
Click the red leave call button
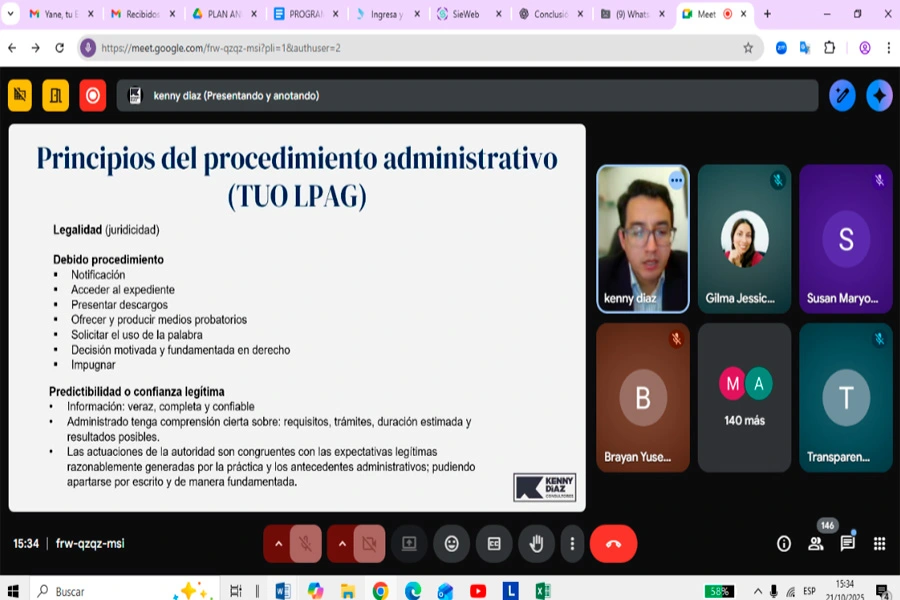tap(613, 543)
